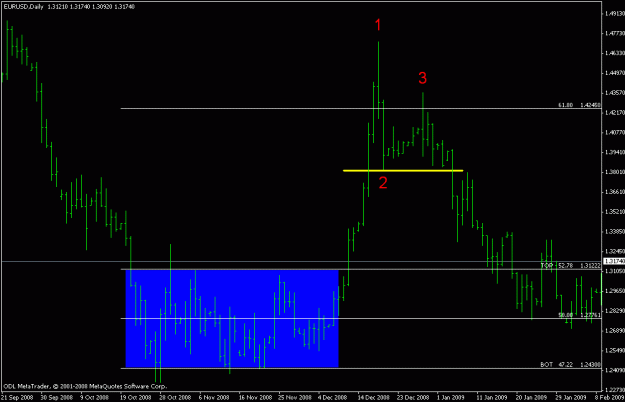Click the 25 Nov 2008 date label

coord(294,397)
